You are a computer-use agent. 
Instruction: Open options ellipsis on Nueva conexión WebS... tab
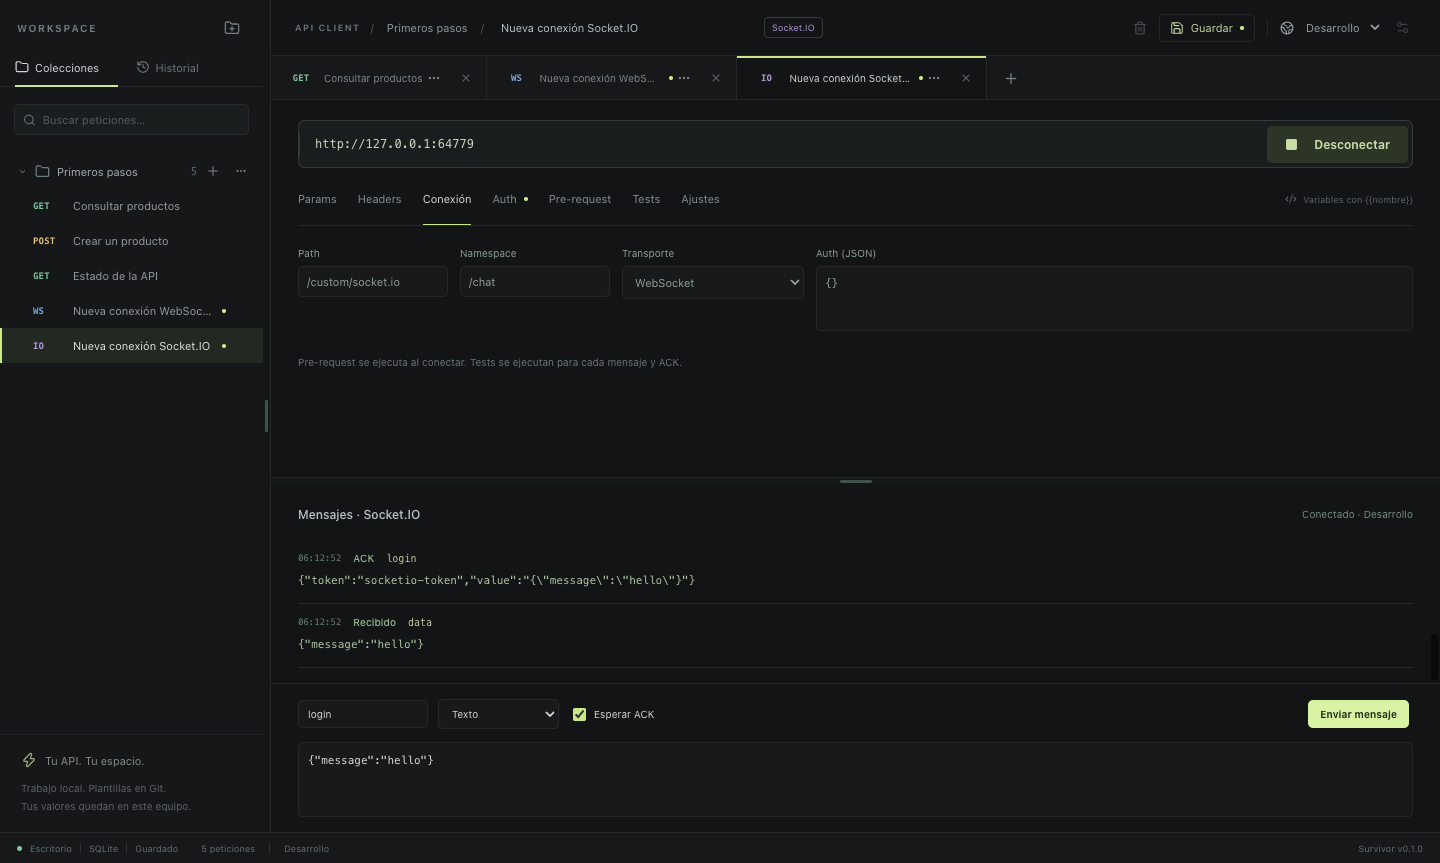click(684, 78)
